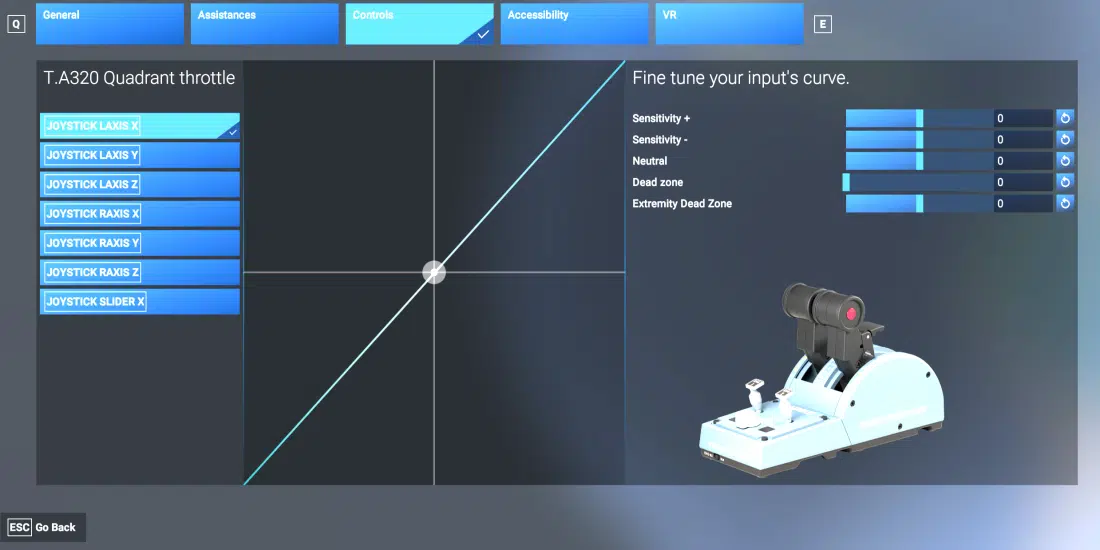The width and height of the screenshot is (1100, 550).
Task: Reset the Sensitivity - value
Action: tap(1065, 140)
